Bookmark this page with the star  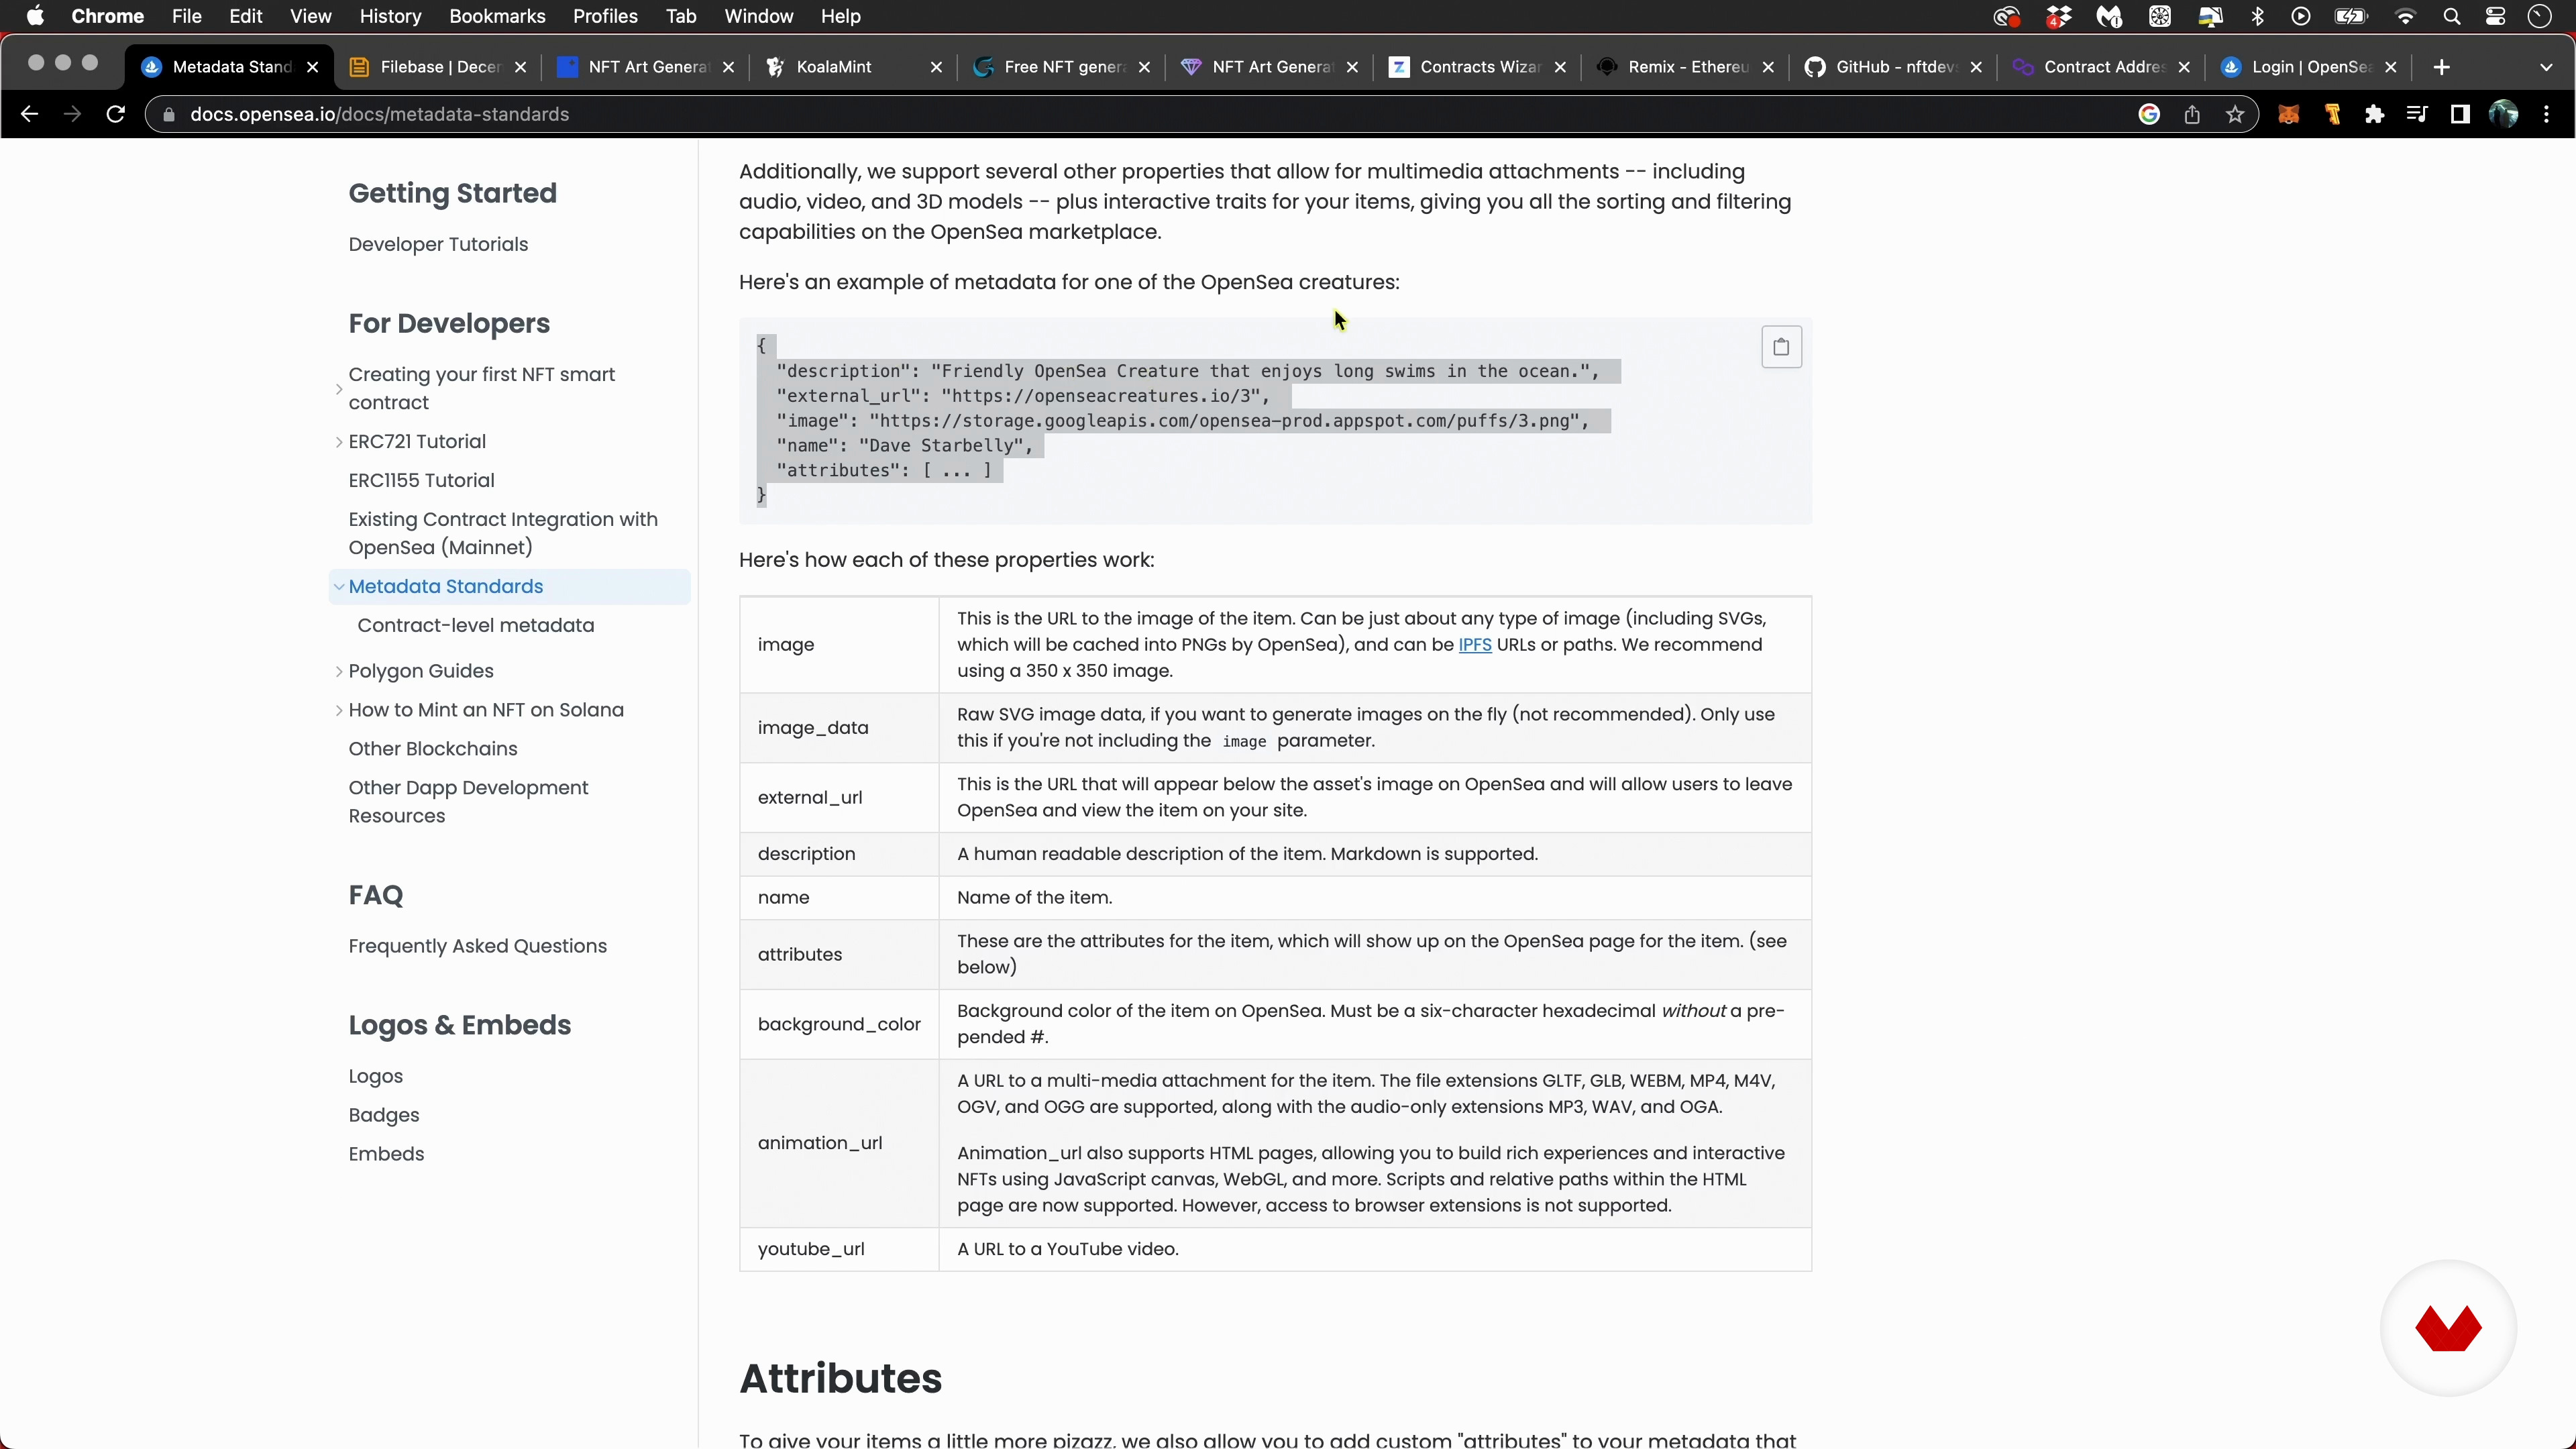(2235, 114)
